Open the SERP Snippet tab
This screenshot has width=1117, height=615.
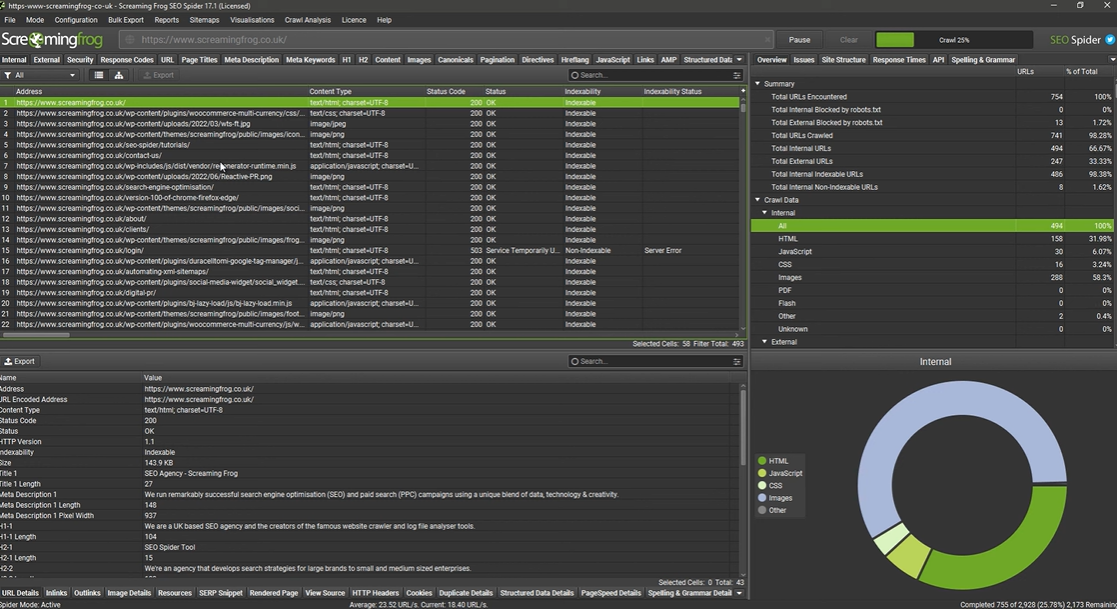pyautogui.click(x=221, y=593)
